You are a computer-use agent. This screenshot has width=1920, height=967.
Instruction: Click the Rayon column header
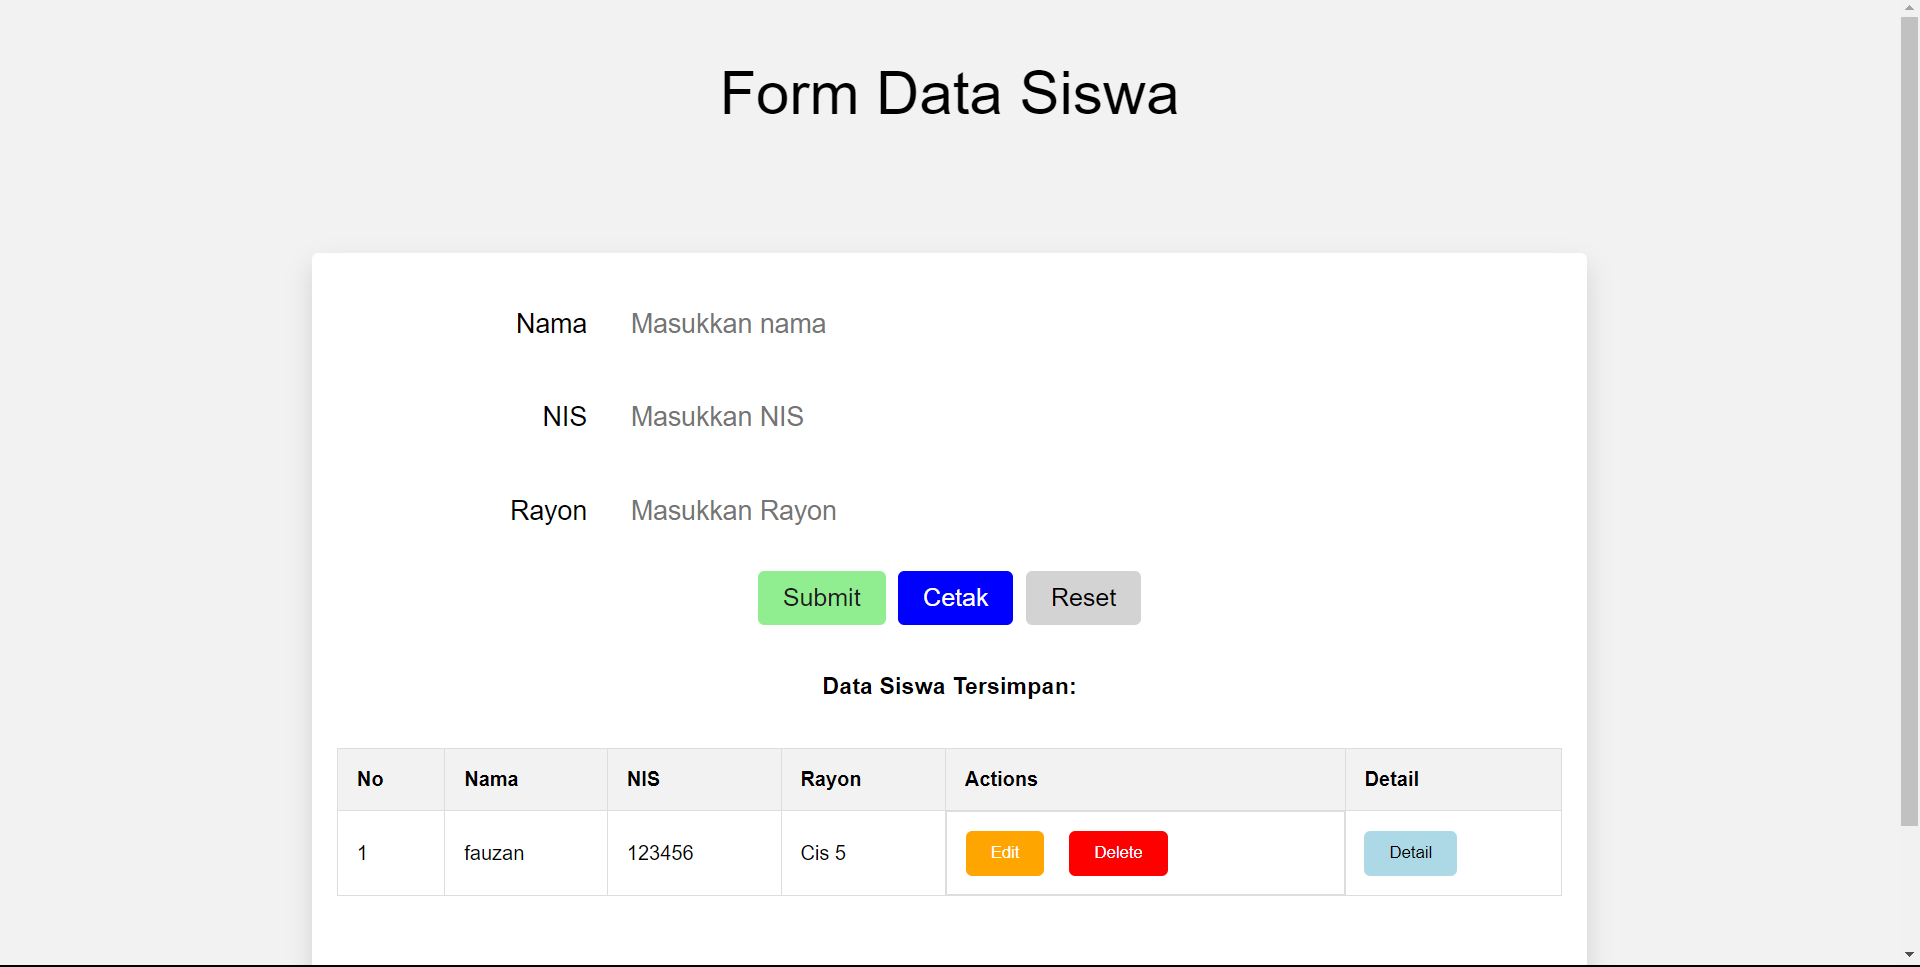point(830,779)
